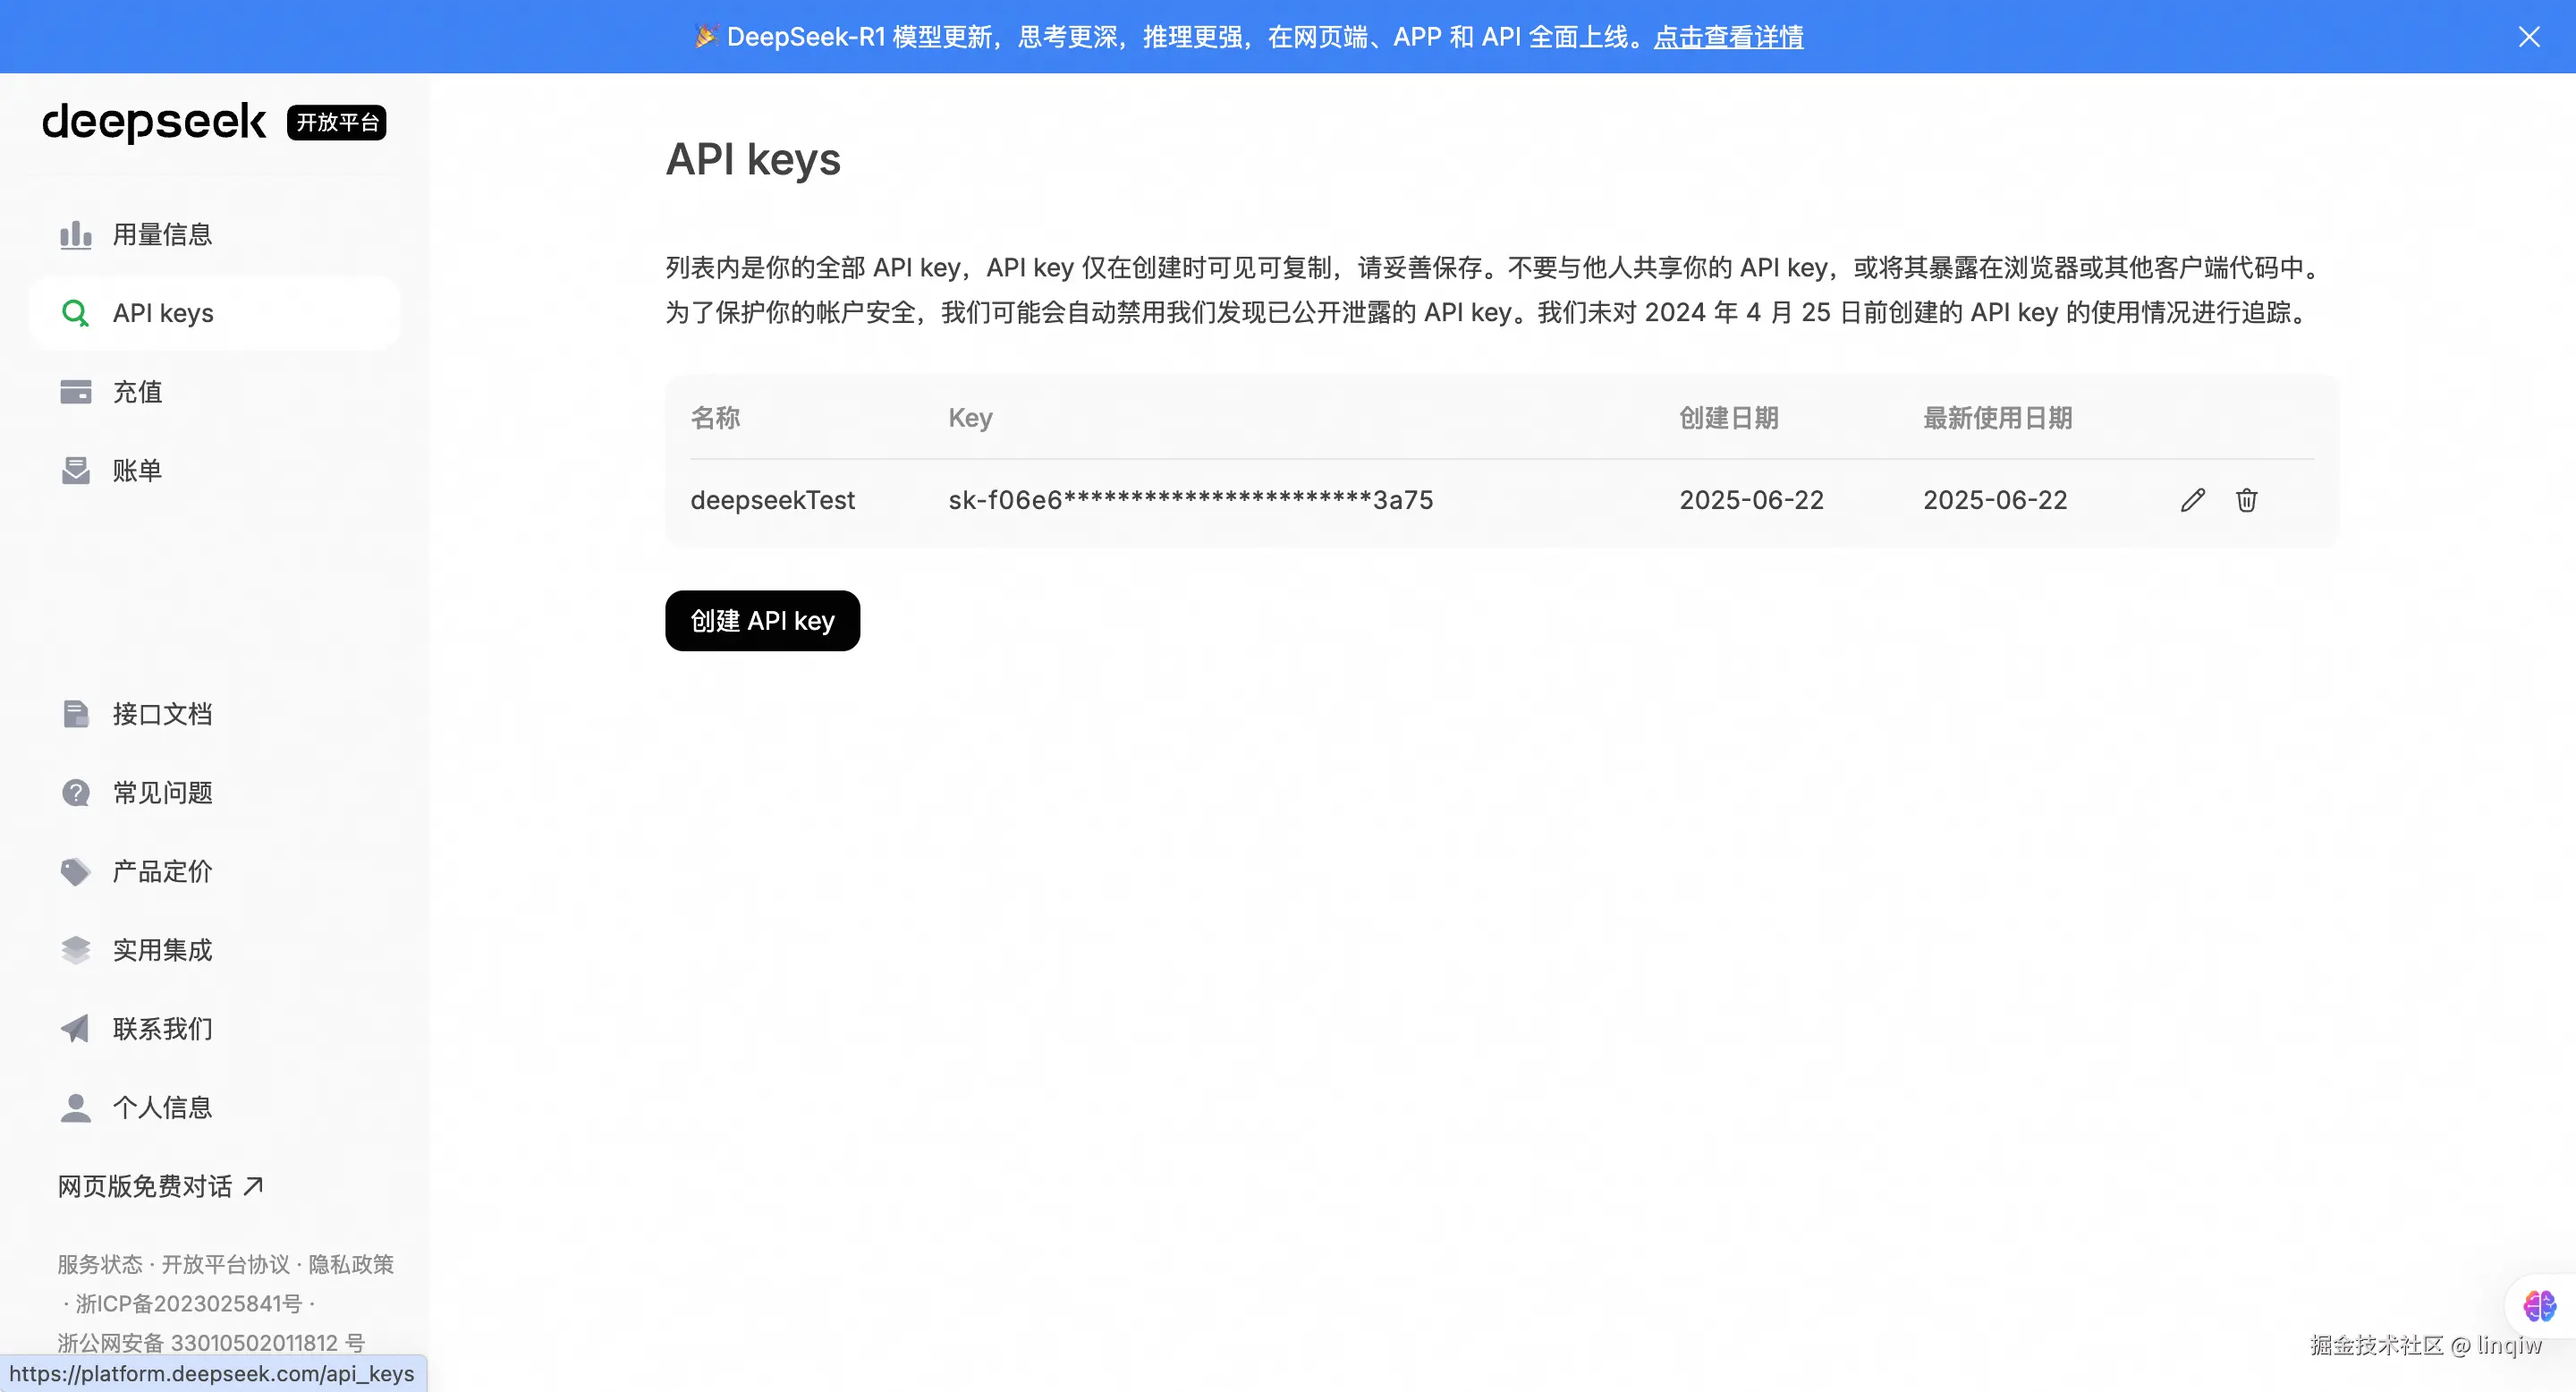The image size is (2576, 1392).
Task: Click the bar chart usage info icon
Action: pyautogui.click(x=76, y=235)
